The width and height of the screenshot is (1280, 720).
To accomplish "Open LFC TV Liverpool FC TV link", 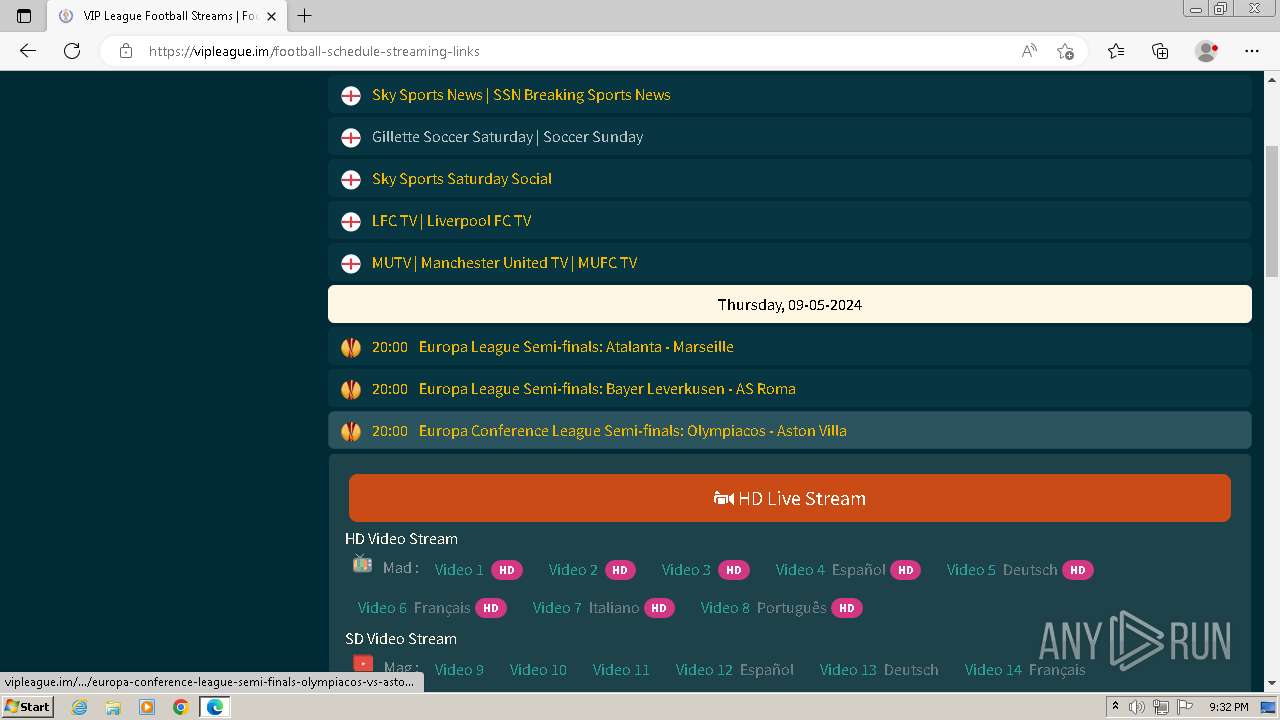I will pos(451,221).
